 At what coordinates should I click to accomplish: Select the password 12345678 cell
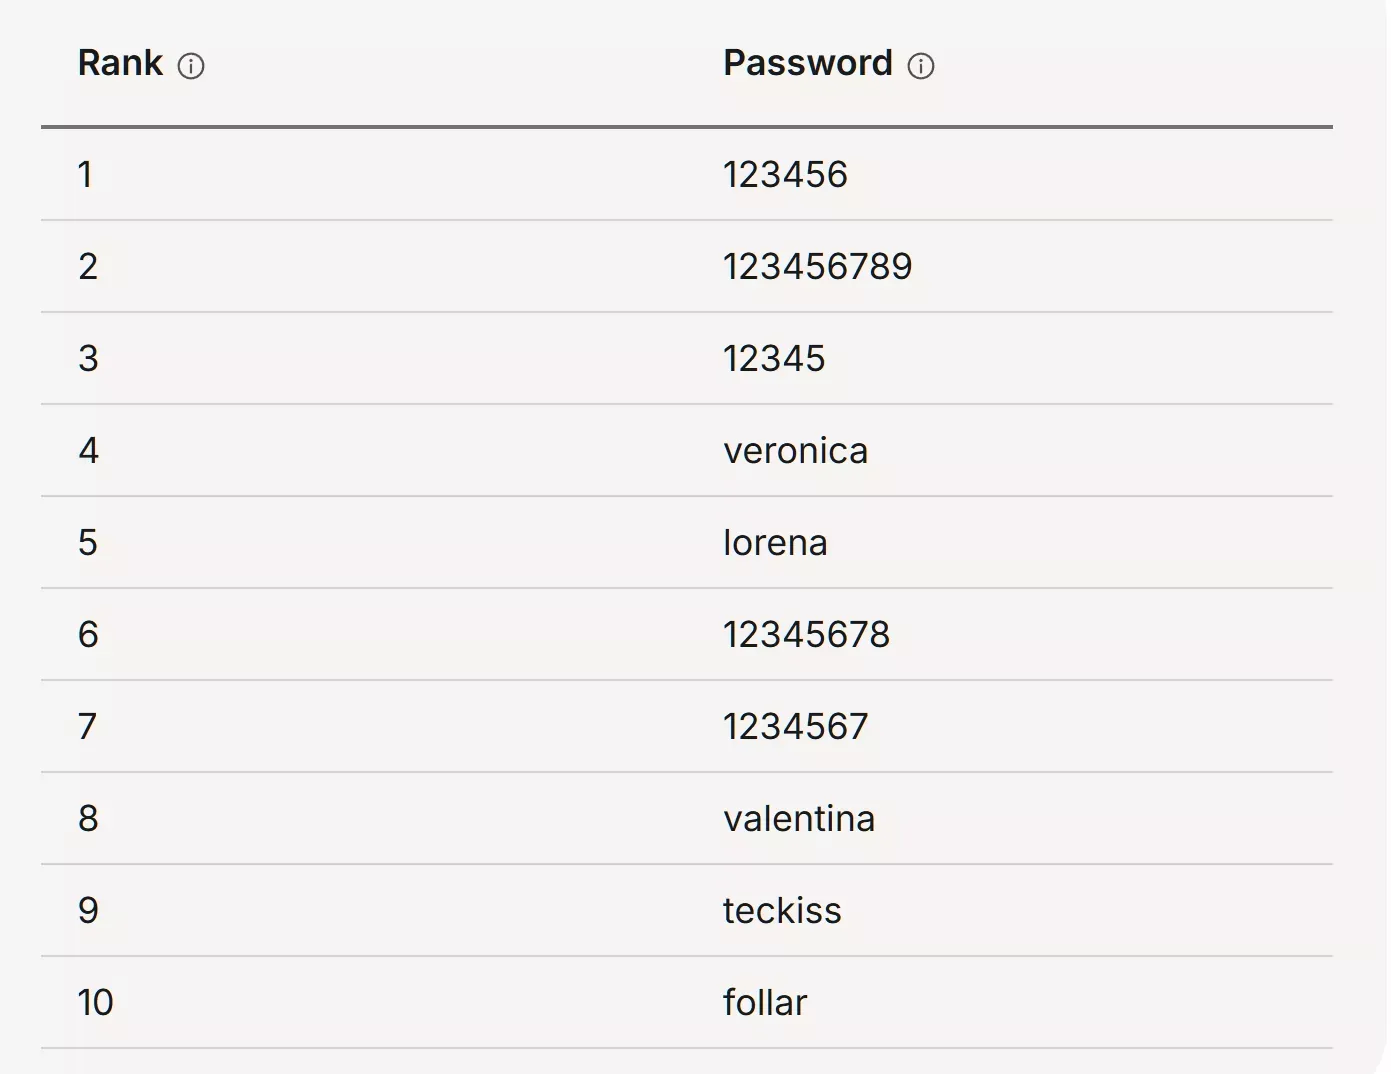tap(806, 635)
